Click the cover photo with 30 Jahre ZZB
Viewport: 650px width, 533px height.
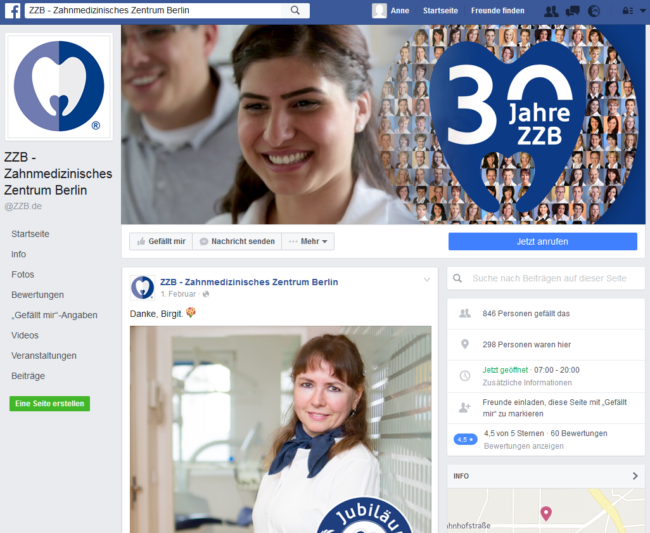click(383, 124)
